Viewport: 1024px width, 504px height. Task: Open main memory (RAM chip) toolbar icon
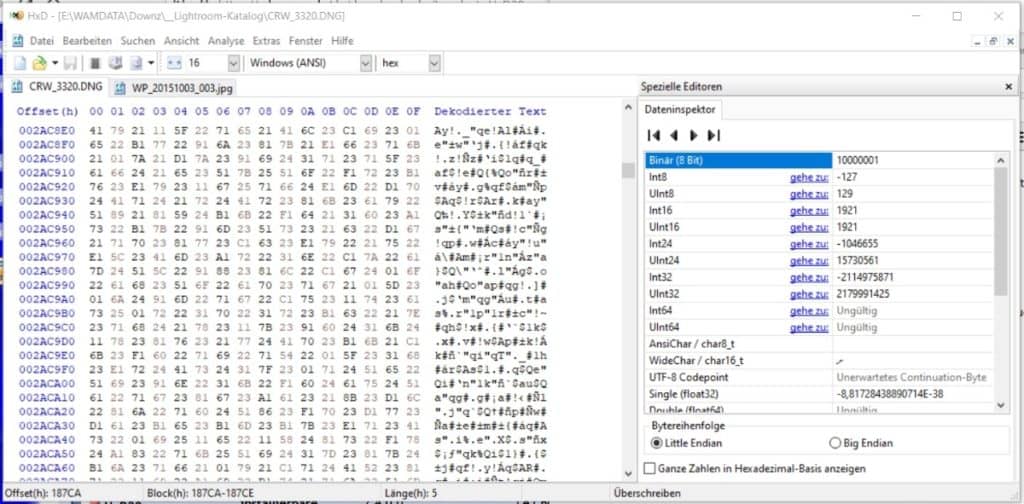pyautogui.click(x=95, y=63)
